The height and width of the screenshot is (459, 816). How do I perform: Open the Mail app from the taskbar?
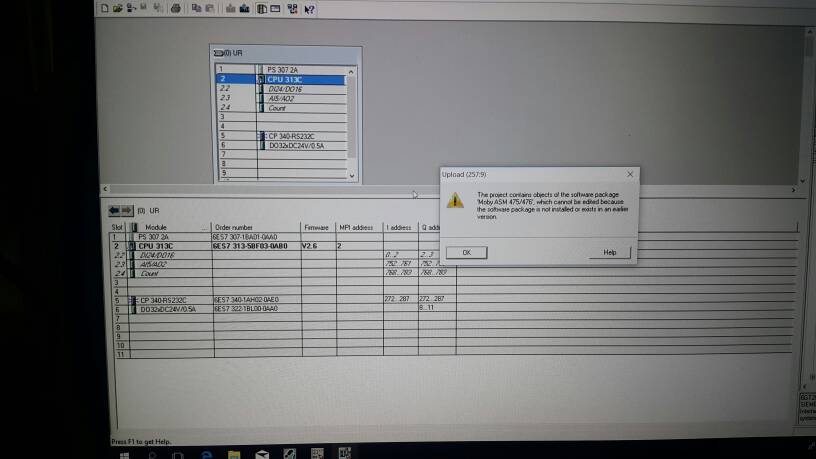(x=262, y=454)
